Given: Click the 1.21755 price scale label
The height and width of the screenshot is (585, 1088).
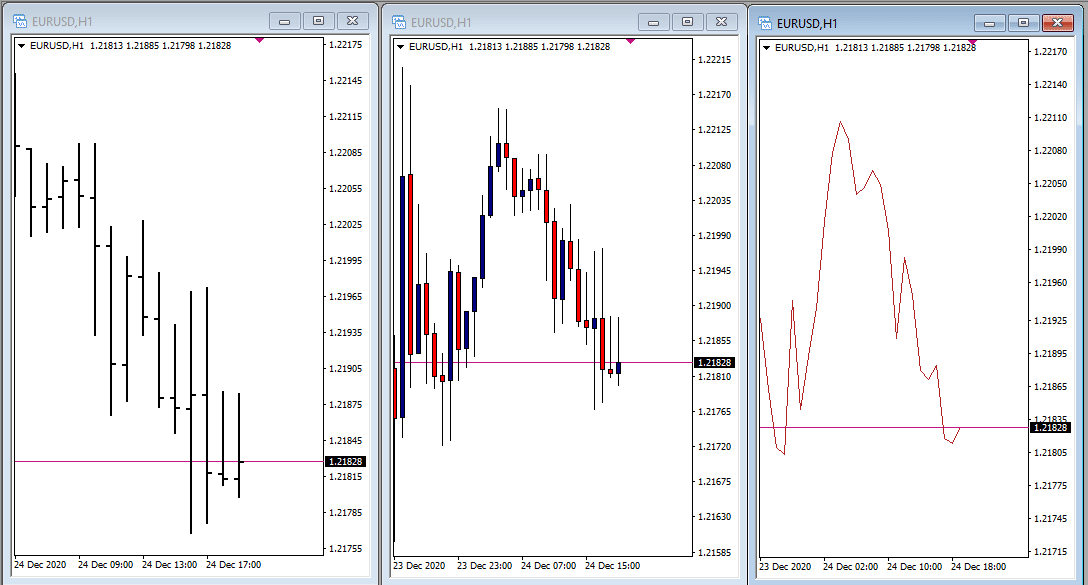Looking at the screenshot, I should [x=346, y=548].
